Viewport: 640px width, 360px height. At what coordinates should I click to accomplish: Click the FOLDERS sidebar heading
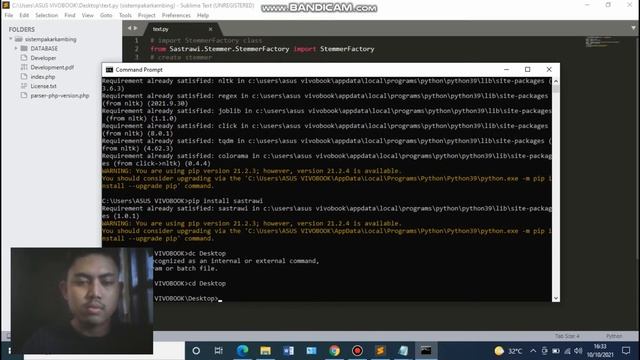pos(22,29)
